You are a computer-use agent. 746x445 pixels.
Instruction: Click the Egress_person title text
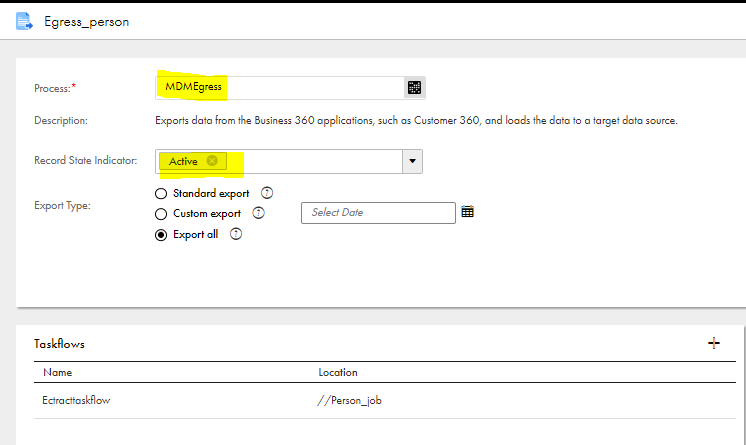(x=87, y=22)
